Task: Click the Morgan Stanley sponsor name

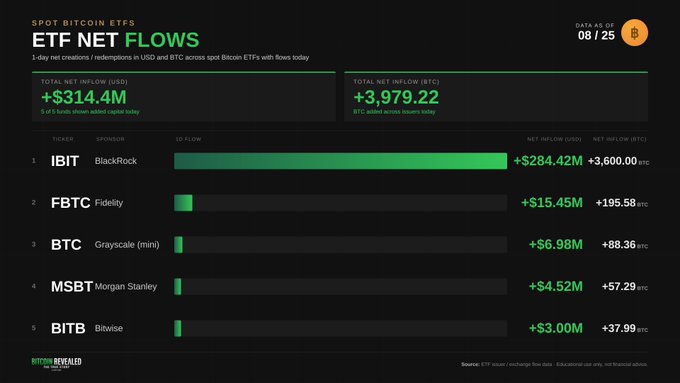Action: (126, 286)
